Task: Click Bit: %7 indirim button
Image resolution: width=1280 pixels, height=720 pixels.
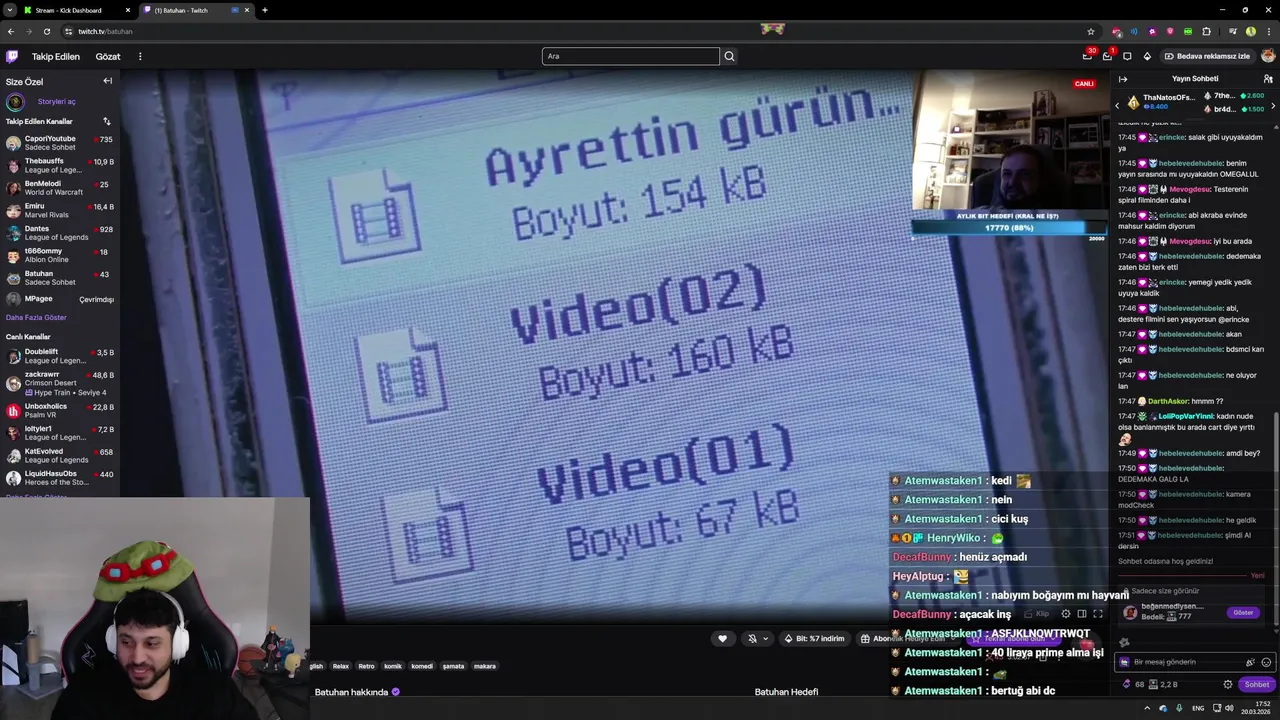Action: coord(814,638)
